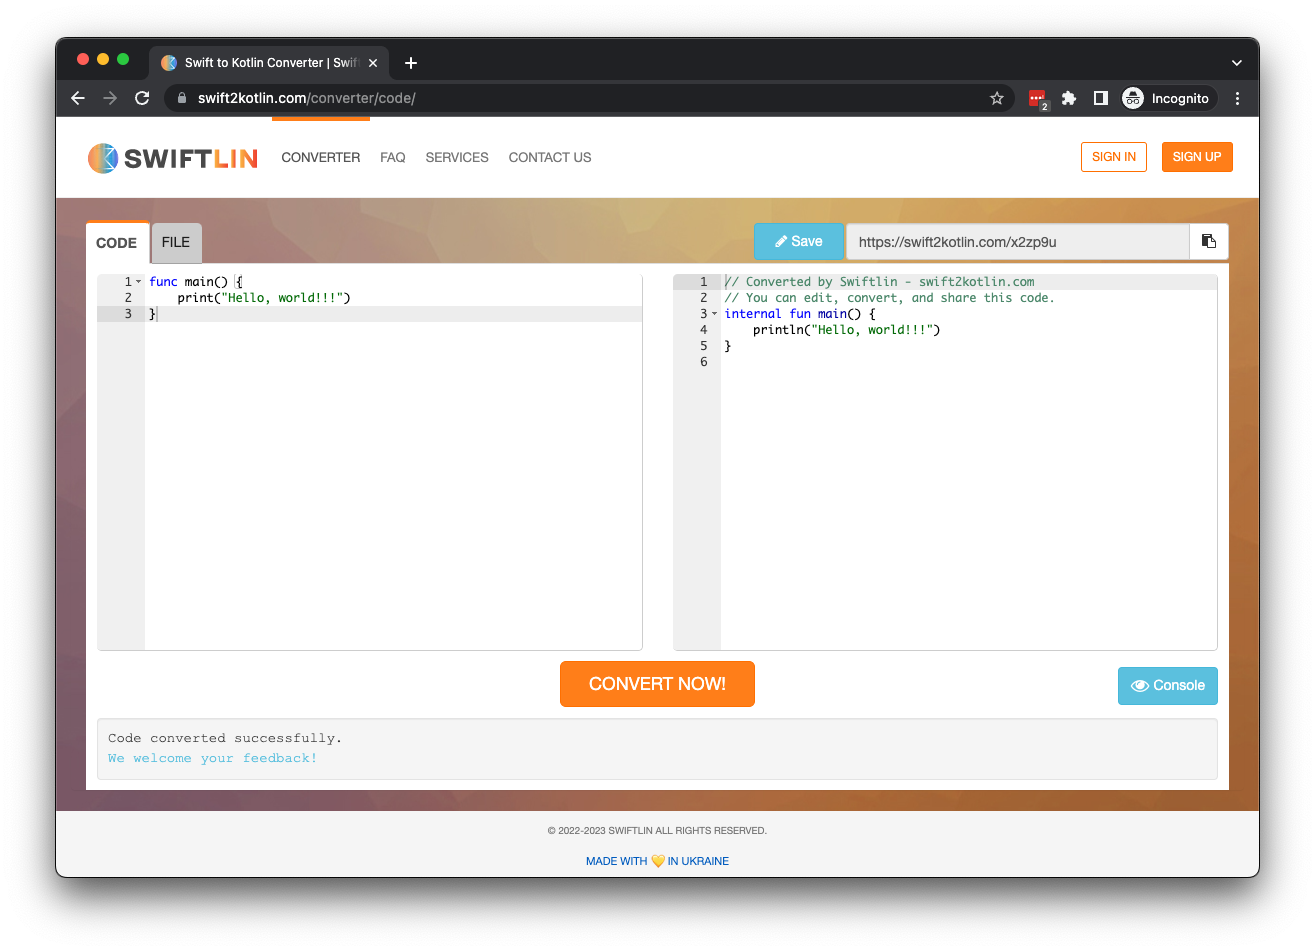Switch to the CODE tab
This screenshot has width=1315, height=951.
117,243
